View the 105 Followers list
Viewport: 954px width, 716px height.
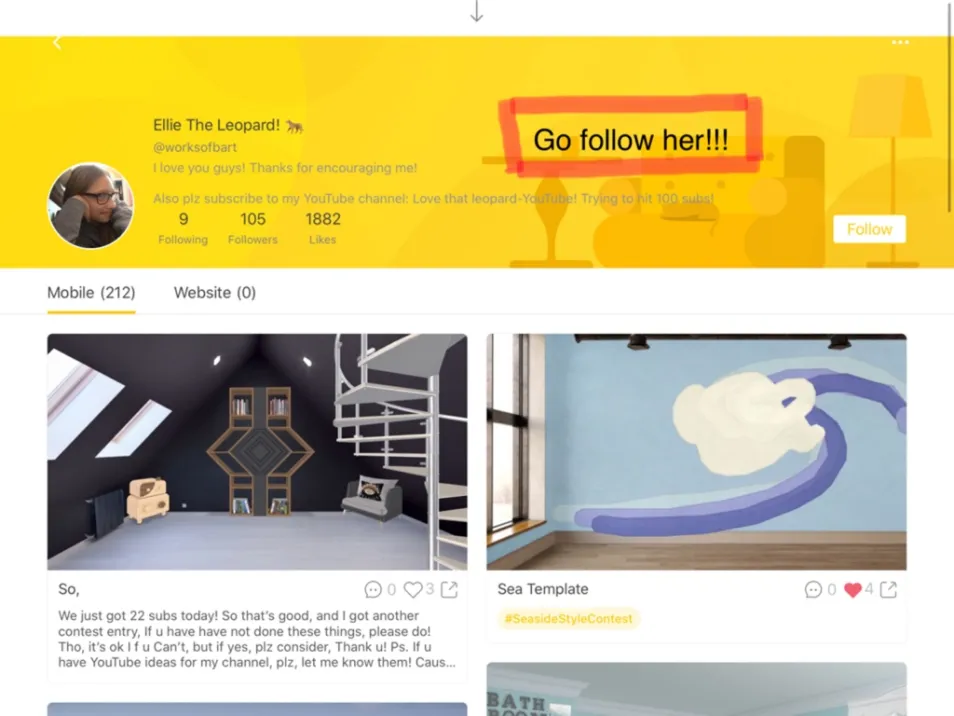tap(252, 228)
